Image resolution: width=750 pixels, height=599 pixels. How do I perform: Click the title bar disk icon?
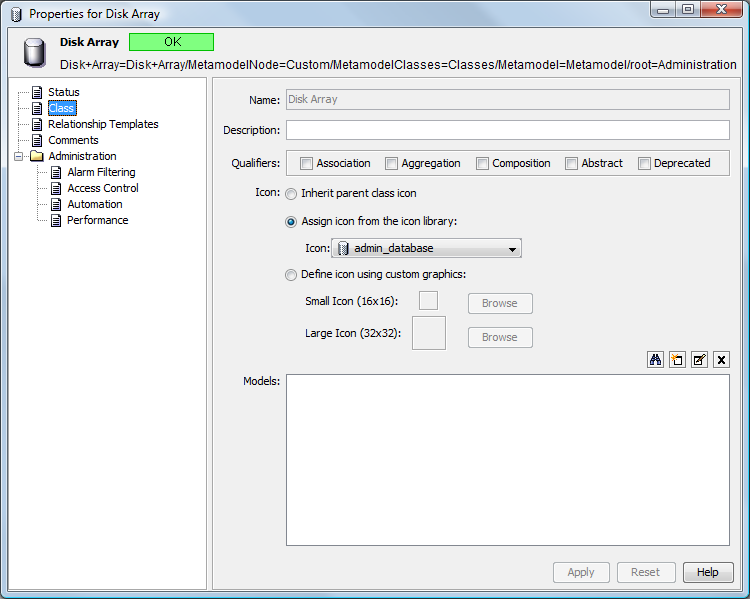coord(16,14)
